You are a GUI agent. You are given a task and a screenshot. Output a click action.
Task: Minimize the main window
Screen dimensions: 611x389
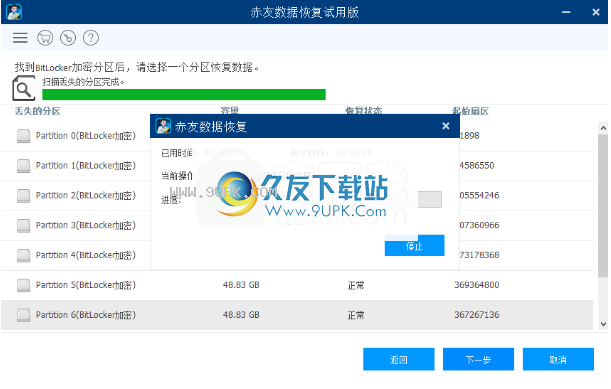(566, 12)
